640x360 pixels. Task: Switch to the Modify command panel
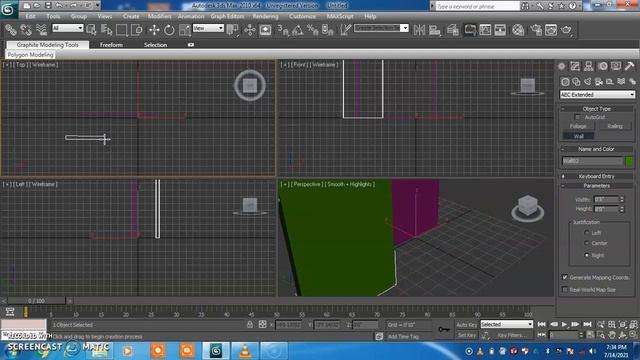point(575,66)
